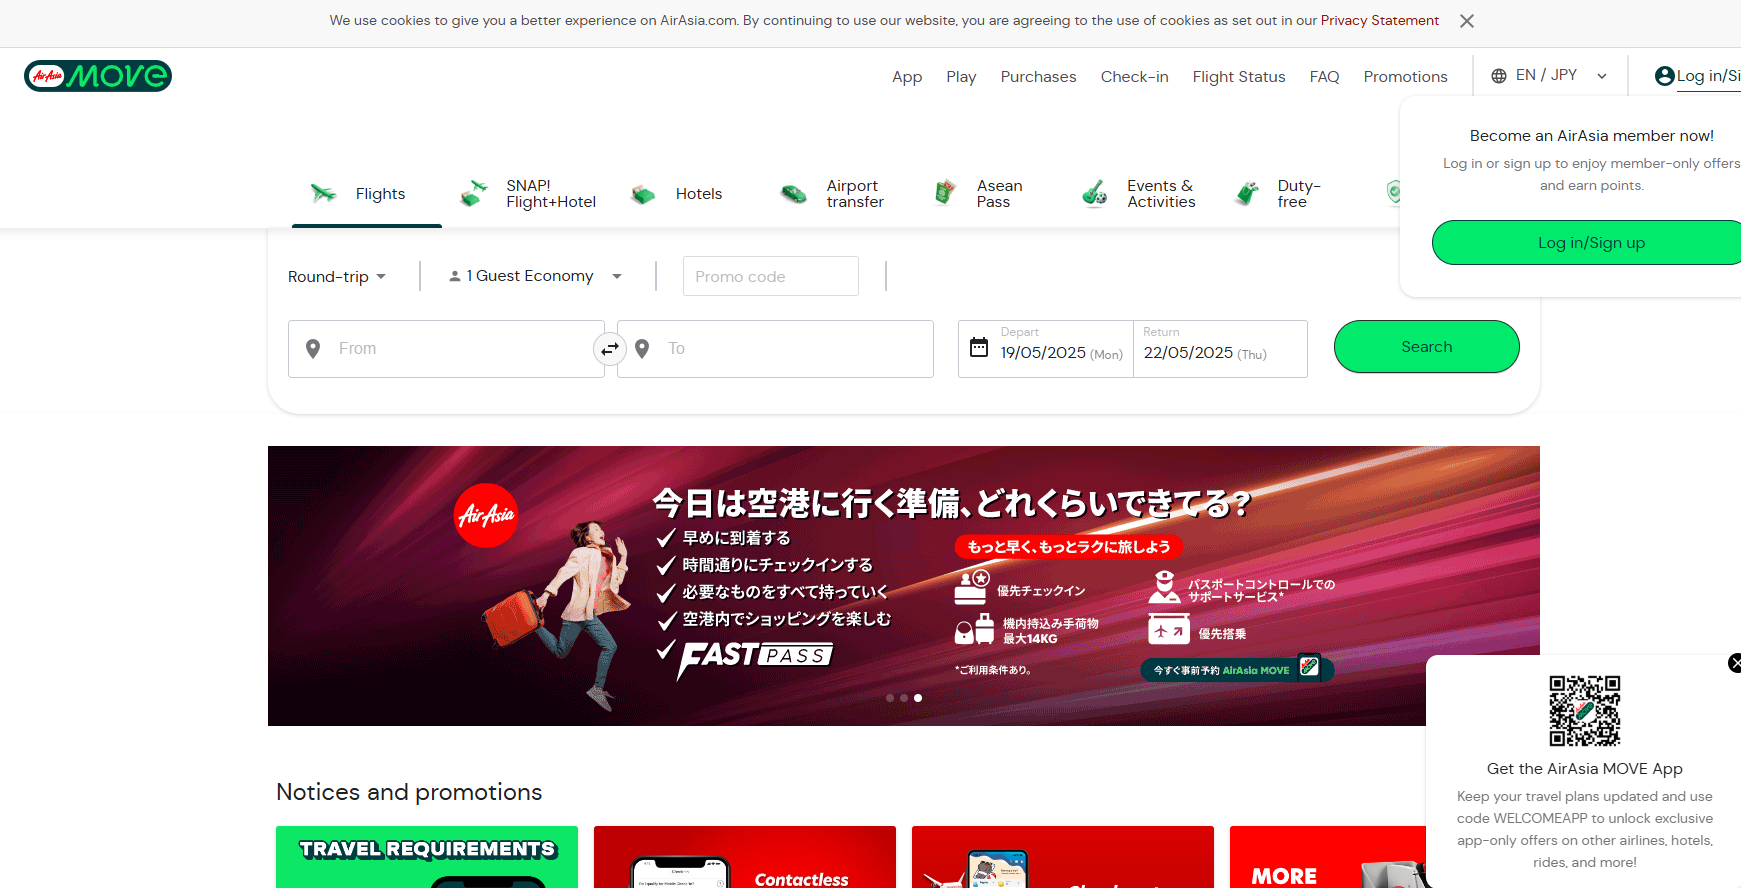Swap origin and destination
Image resolution: width=1741 pixels, height=888 pixels.
(610, 349)
